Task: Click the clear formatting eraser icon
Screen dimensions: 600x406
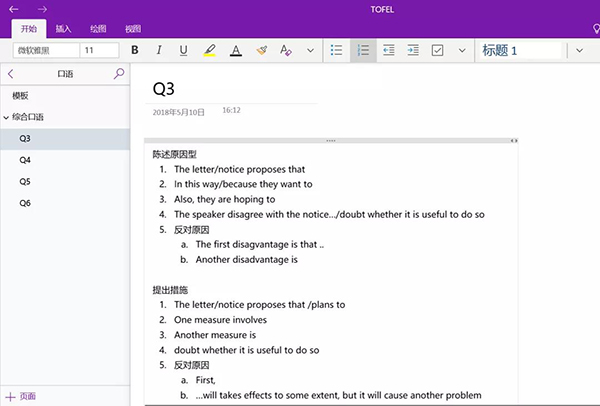Action: [x=261, y=50]
